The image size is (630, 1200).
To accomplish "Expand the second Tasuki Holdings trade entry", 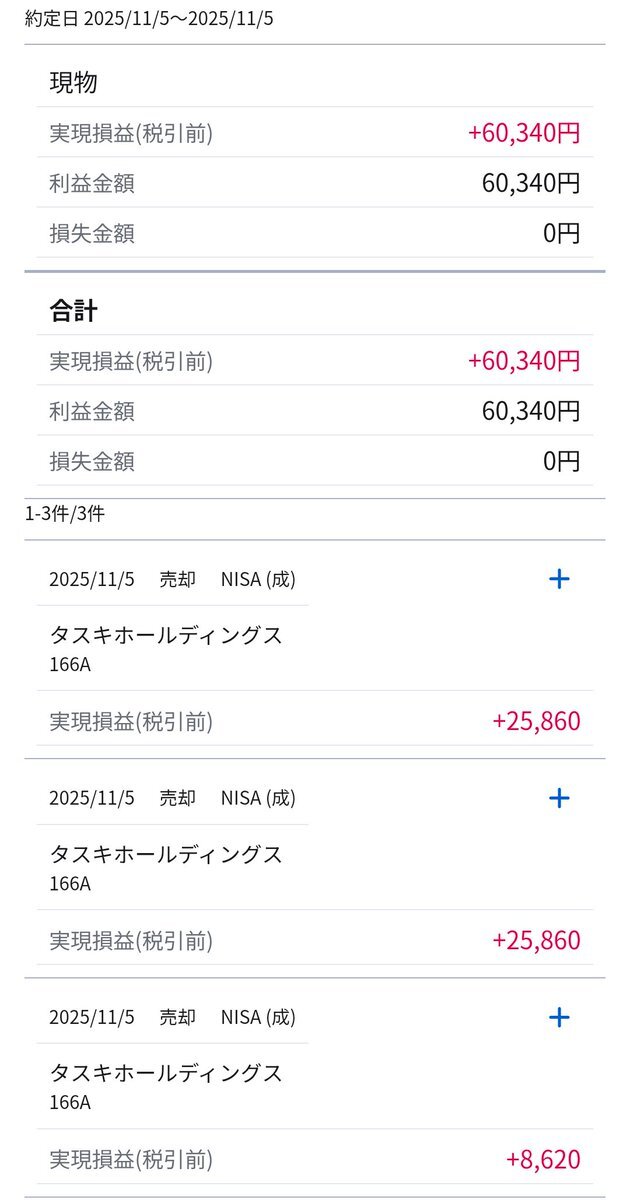I will (559, 798).
